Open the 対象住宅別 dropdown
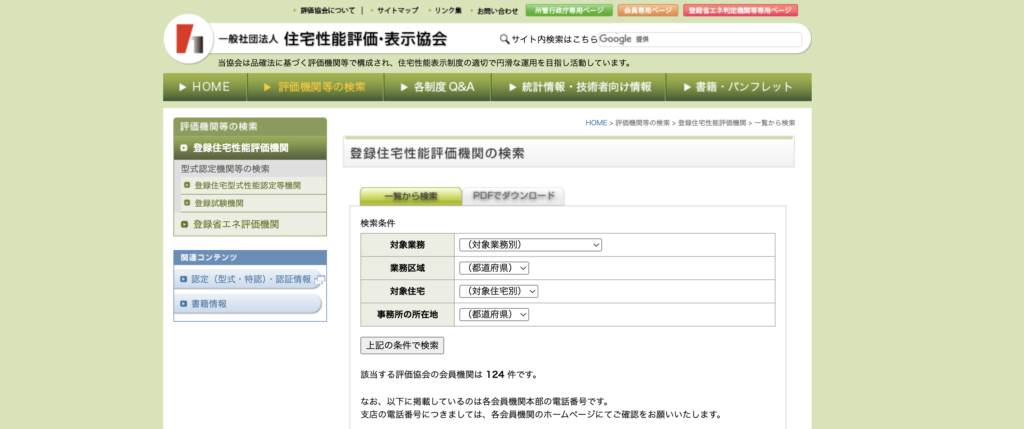Viewport: 1024px width, 429px height. pyautogui.click(x=498, y=291)
